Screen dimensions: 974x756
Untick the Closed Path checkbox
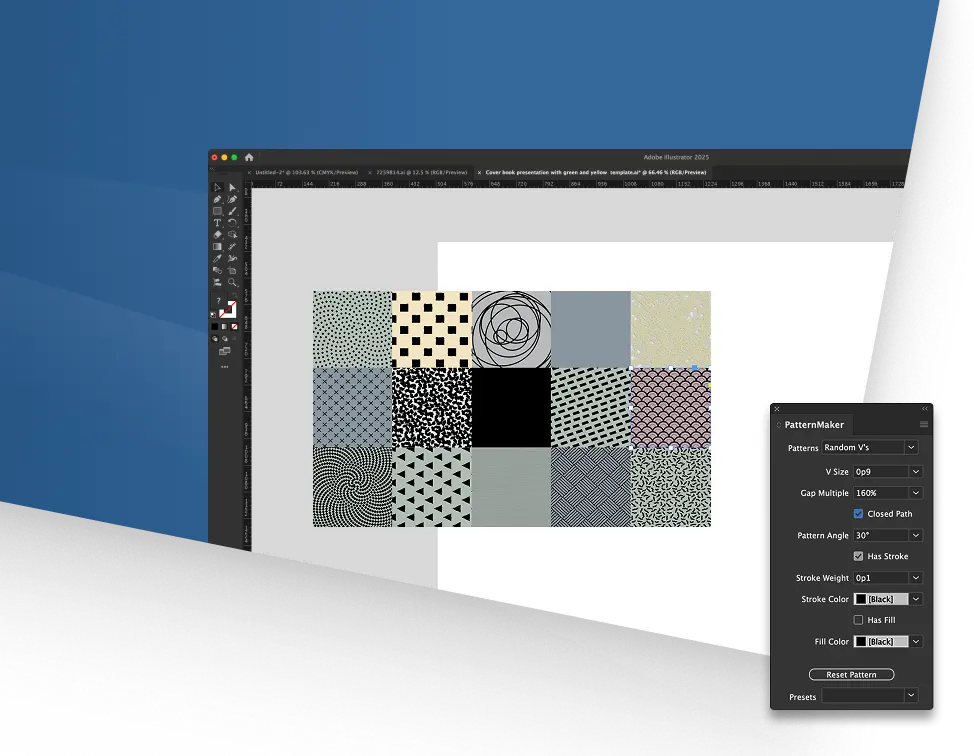[858, 514]
